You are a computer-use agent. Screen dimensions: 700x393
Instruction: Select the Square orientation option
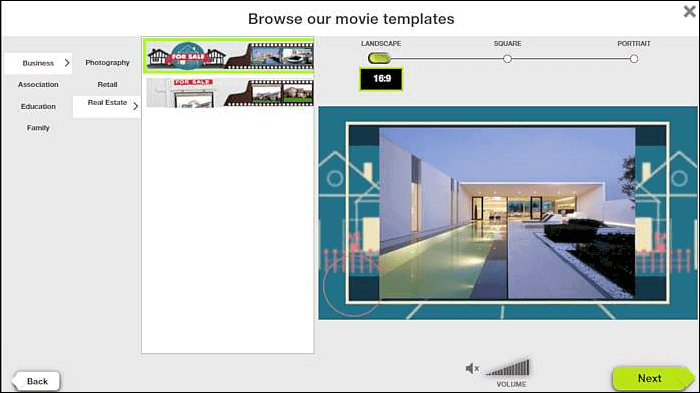[x=507, y=59]
